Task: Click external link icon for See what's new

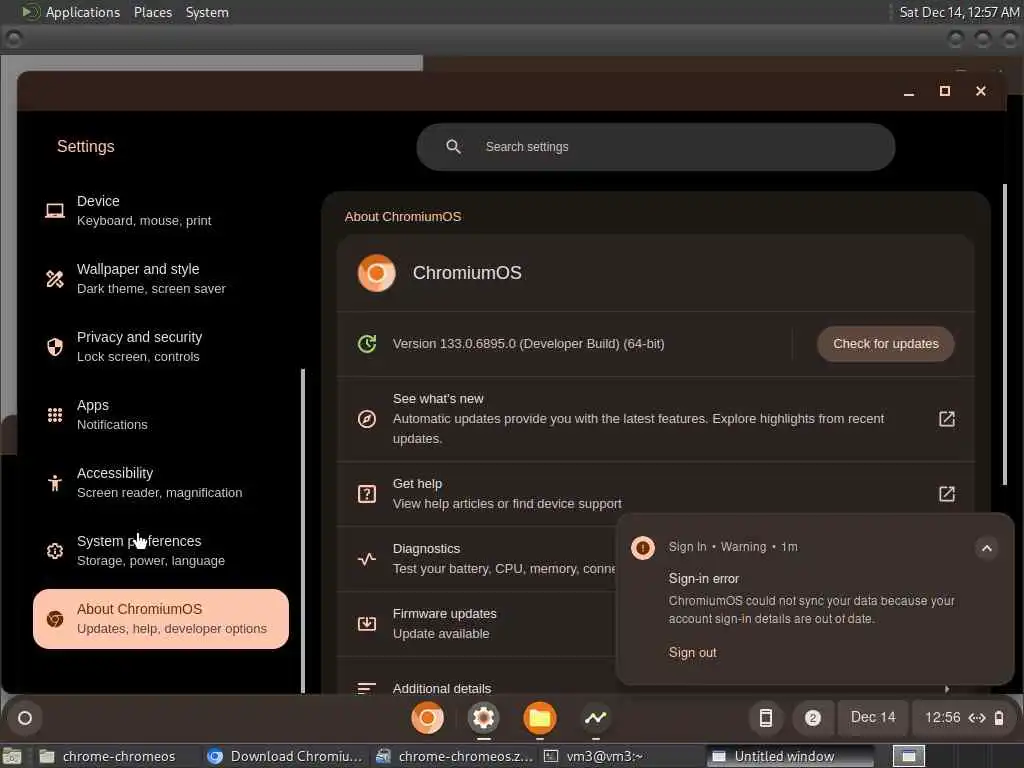Action: [x=947, y=419]
